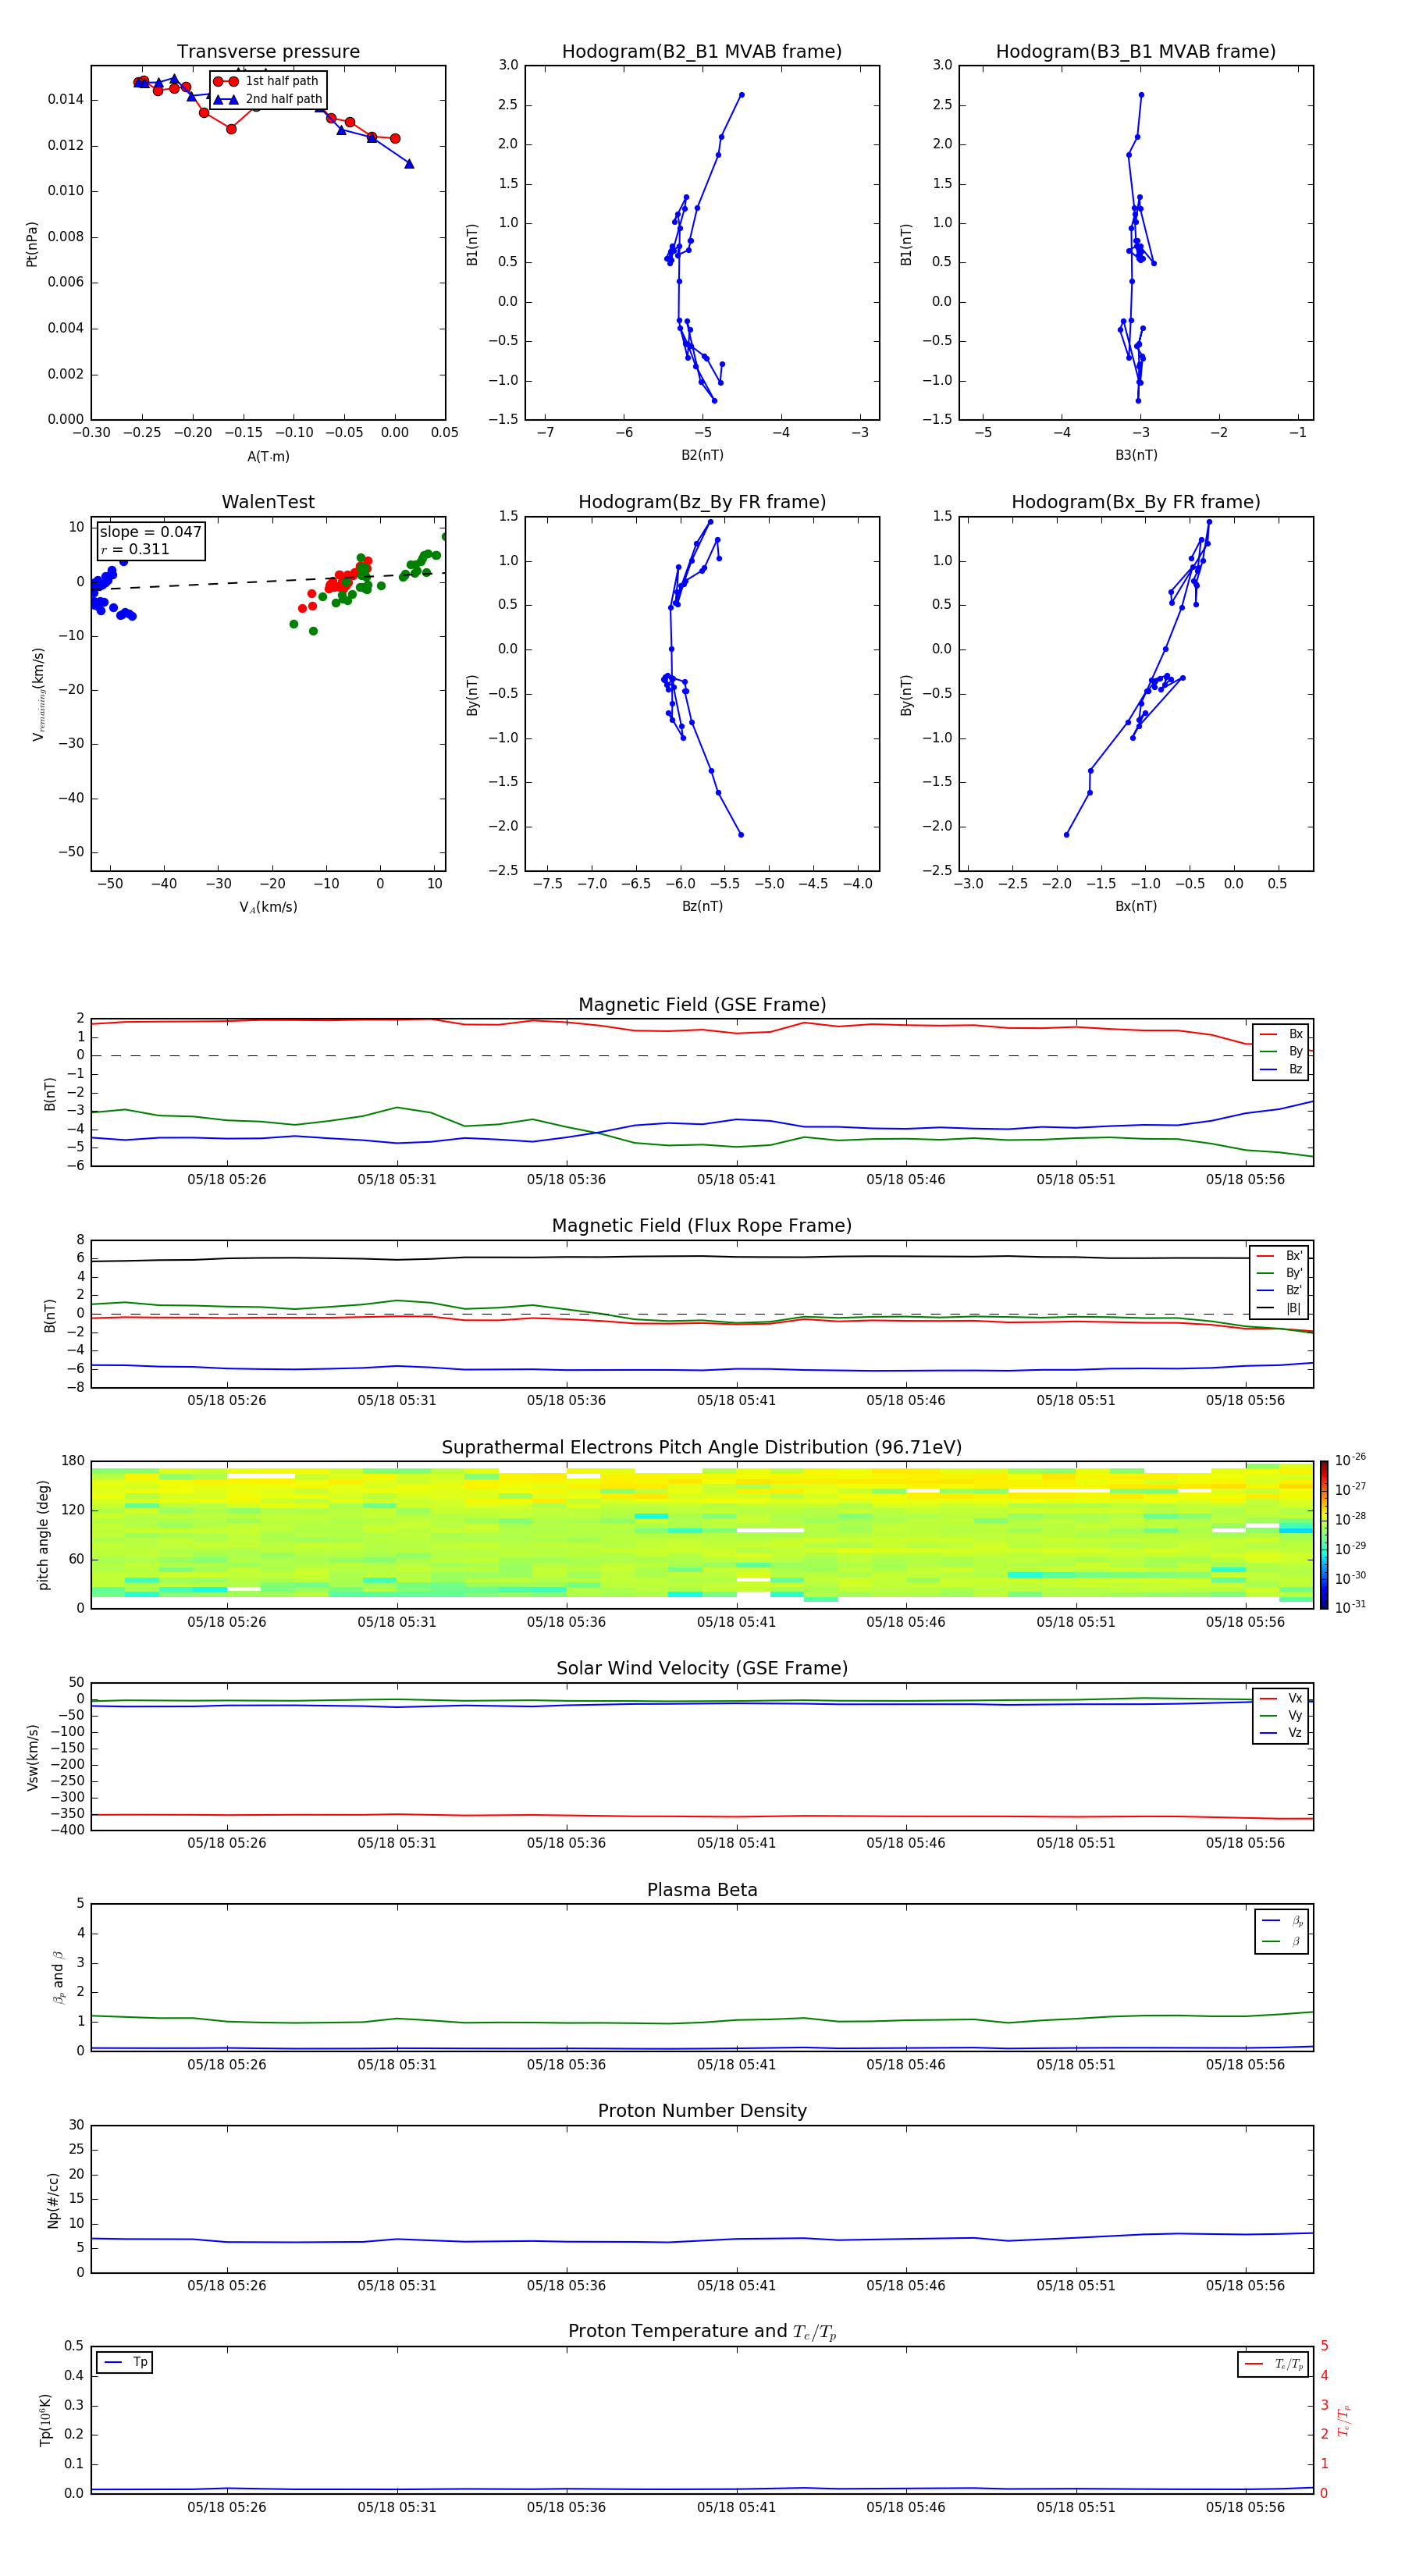1405x2576 pixels.
Task: Click the Vz legend entry
Action: point(1281,1733)
